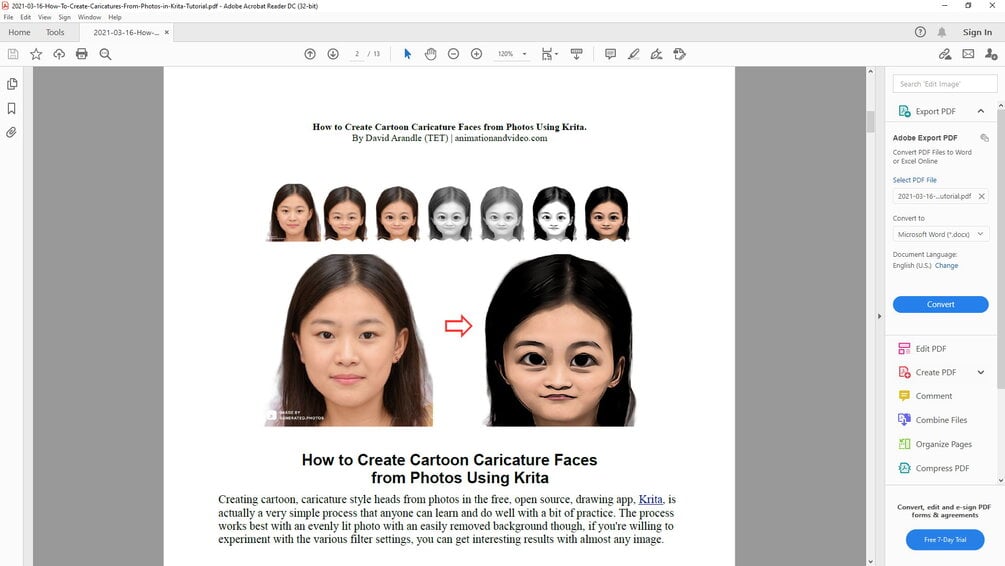This screenshot has height=566, width=1005.
Task: Open the View menu
Action: pos(44,17)
